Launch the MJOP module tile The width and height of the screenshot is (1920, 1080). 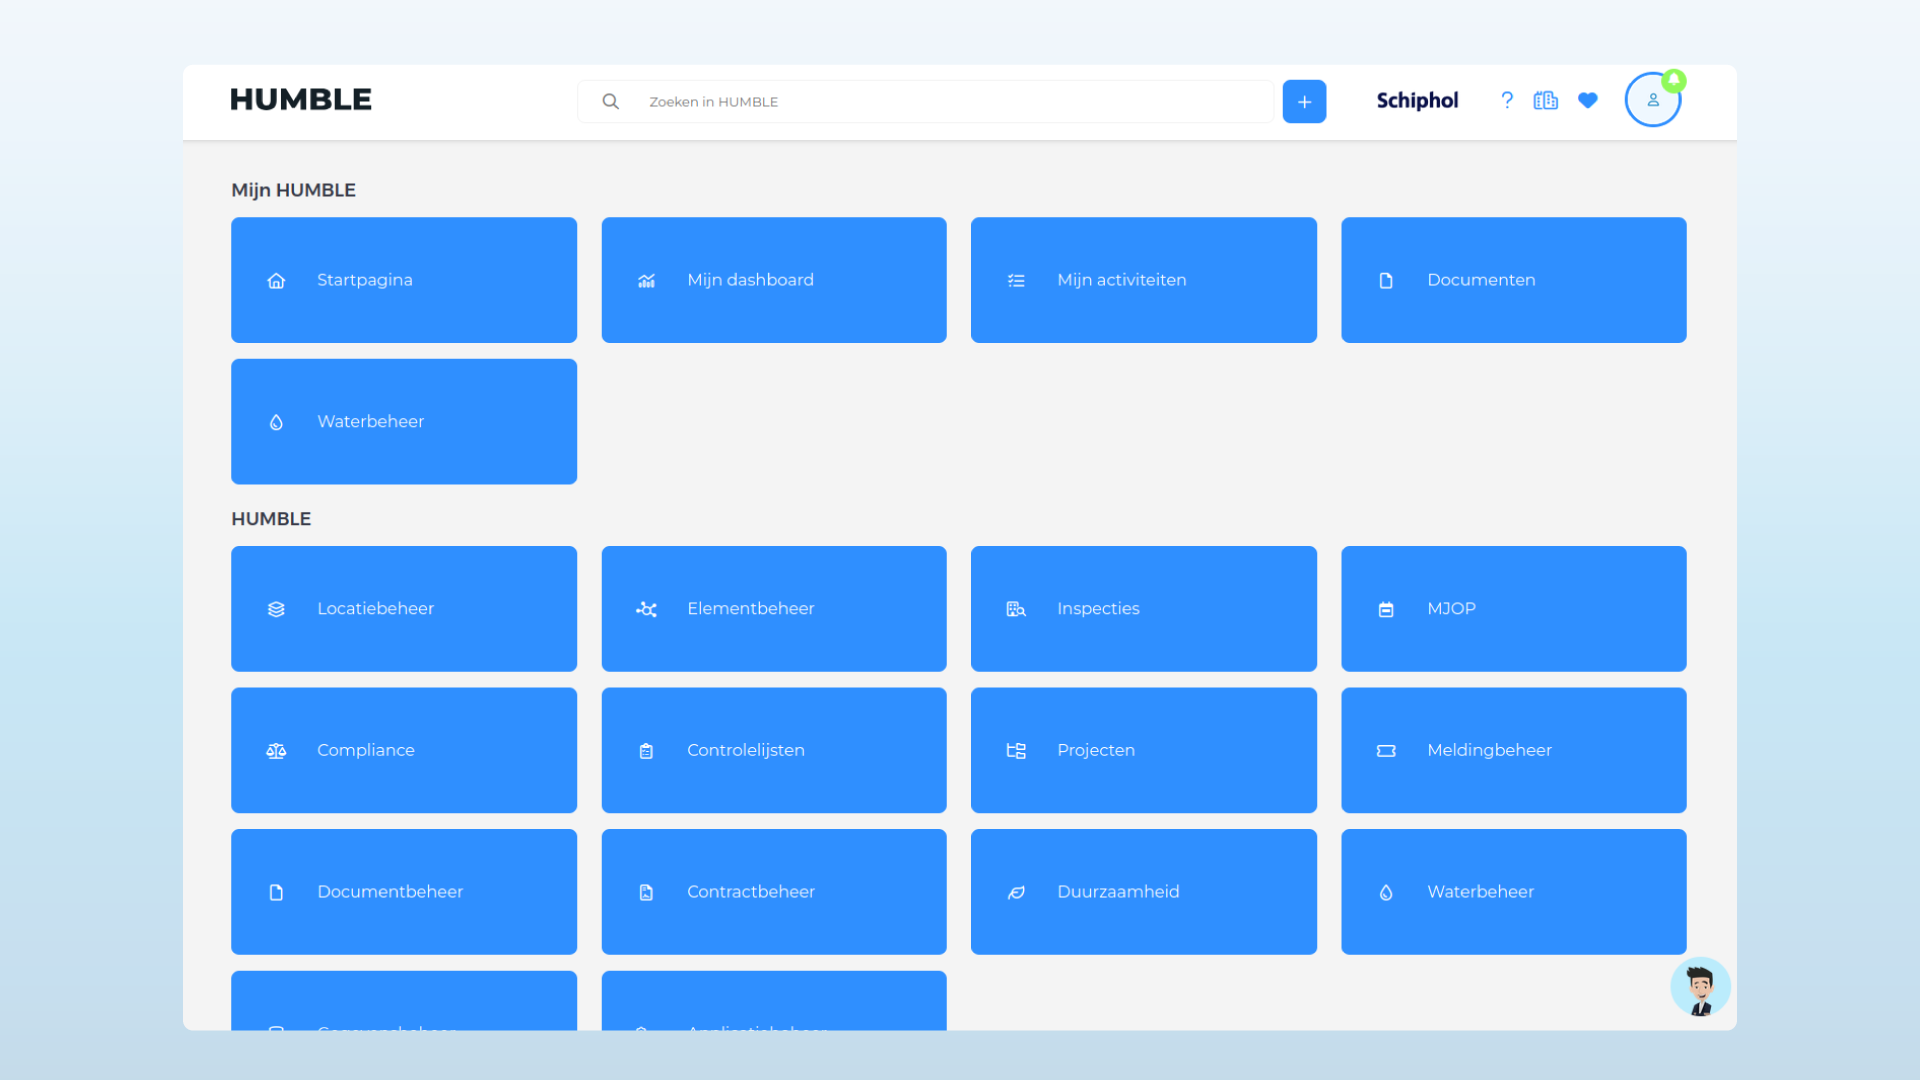click(1513, 608)
